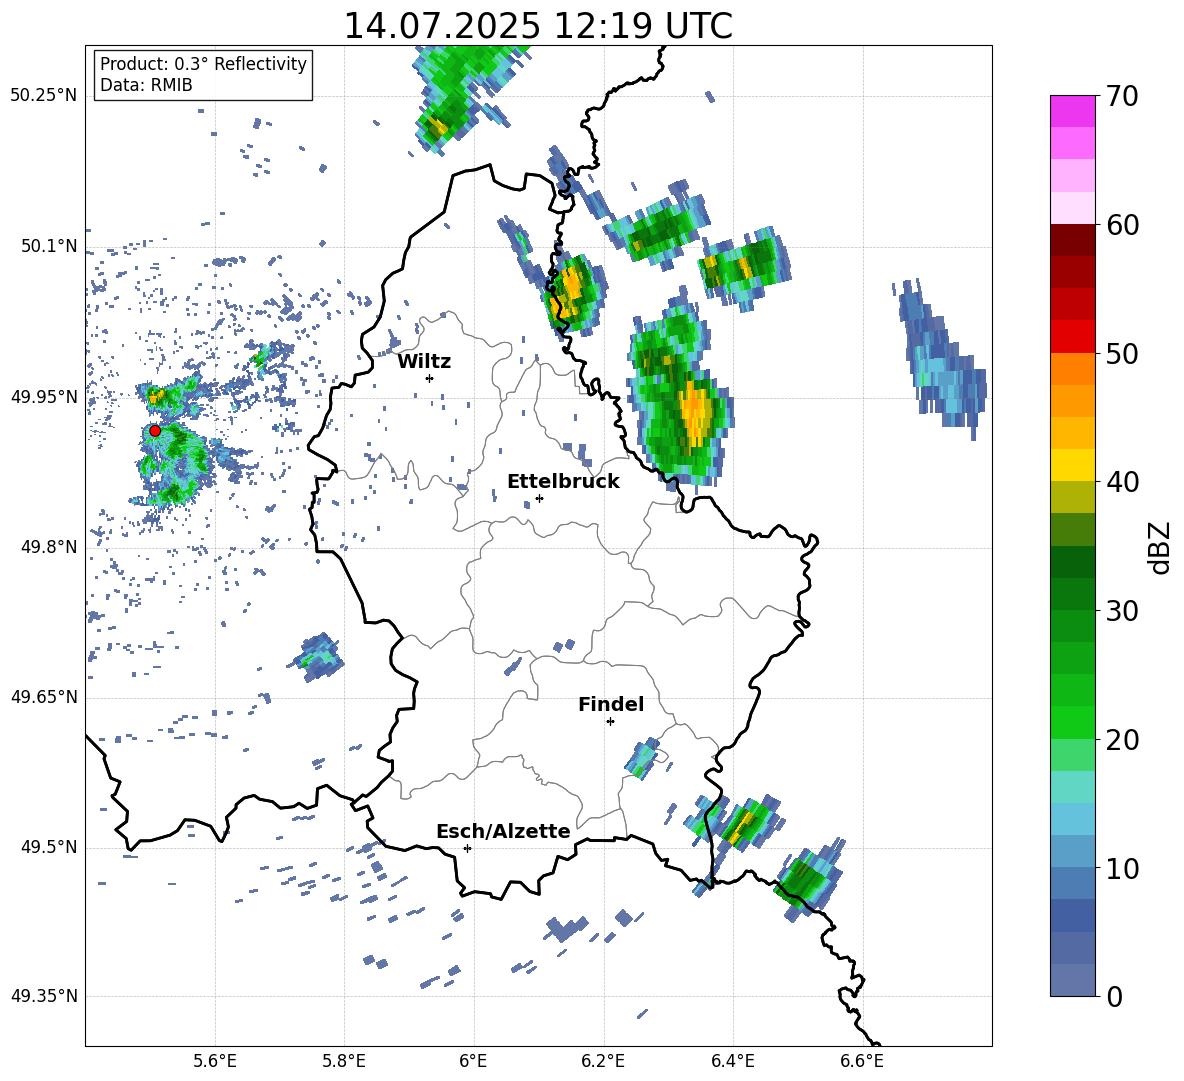Click the colorbar tick label 40

(x=1122, y=482)
